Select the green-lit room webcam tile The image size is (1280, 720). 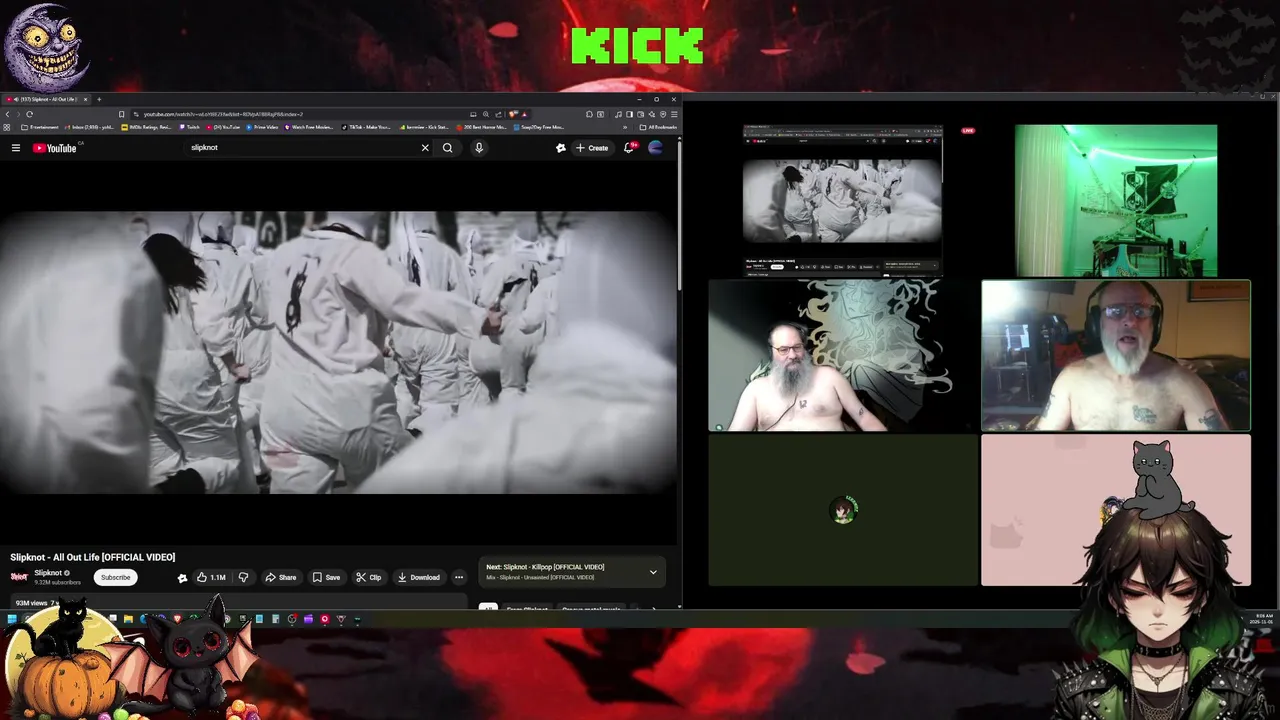pyautogui.click(x=1116, y=200)
